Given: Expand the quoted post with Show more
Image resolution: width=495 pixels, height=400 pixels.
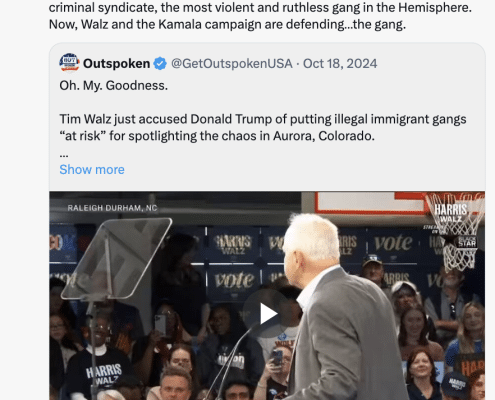Looking at the screenshot, I should tap(92, 170).
